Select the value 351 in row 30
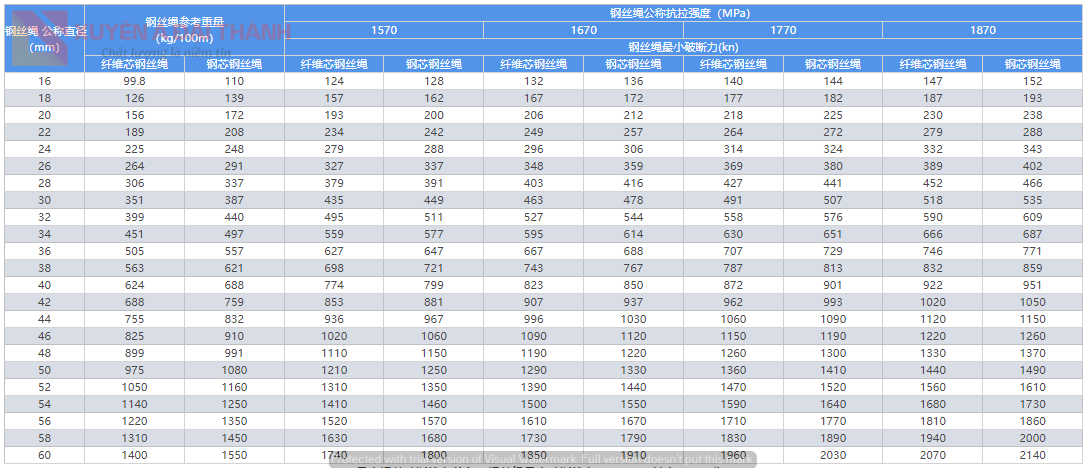This screenshot has width=1086, height=468. (x=134, y=200)
